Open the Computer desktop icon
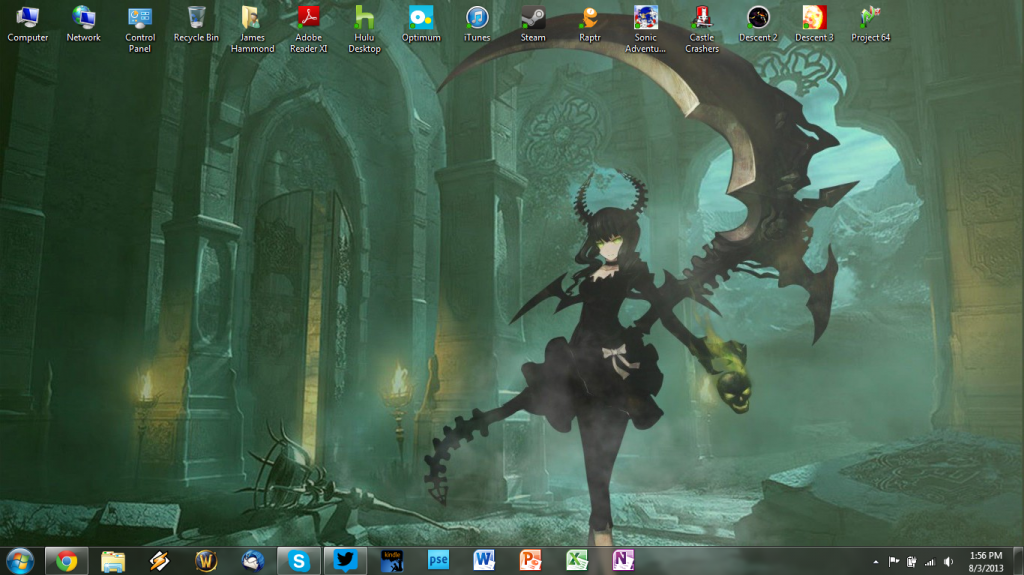This screenshot has height=575, width=1024. coord(27,24)
